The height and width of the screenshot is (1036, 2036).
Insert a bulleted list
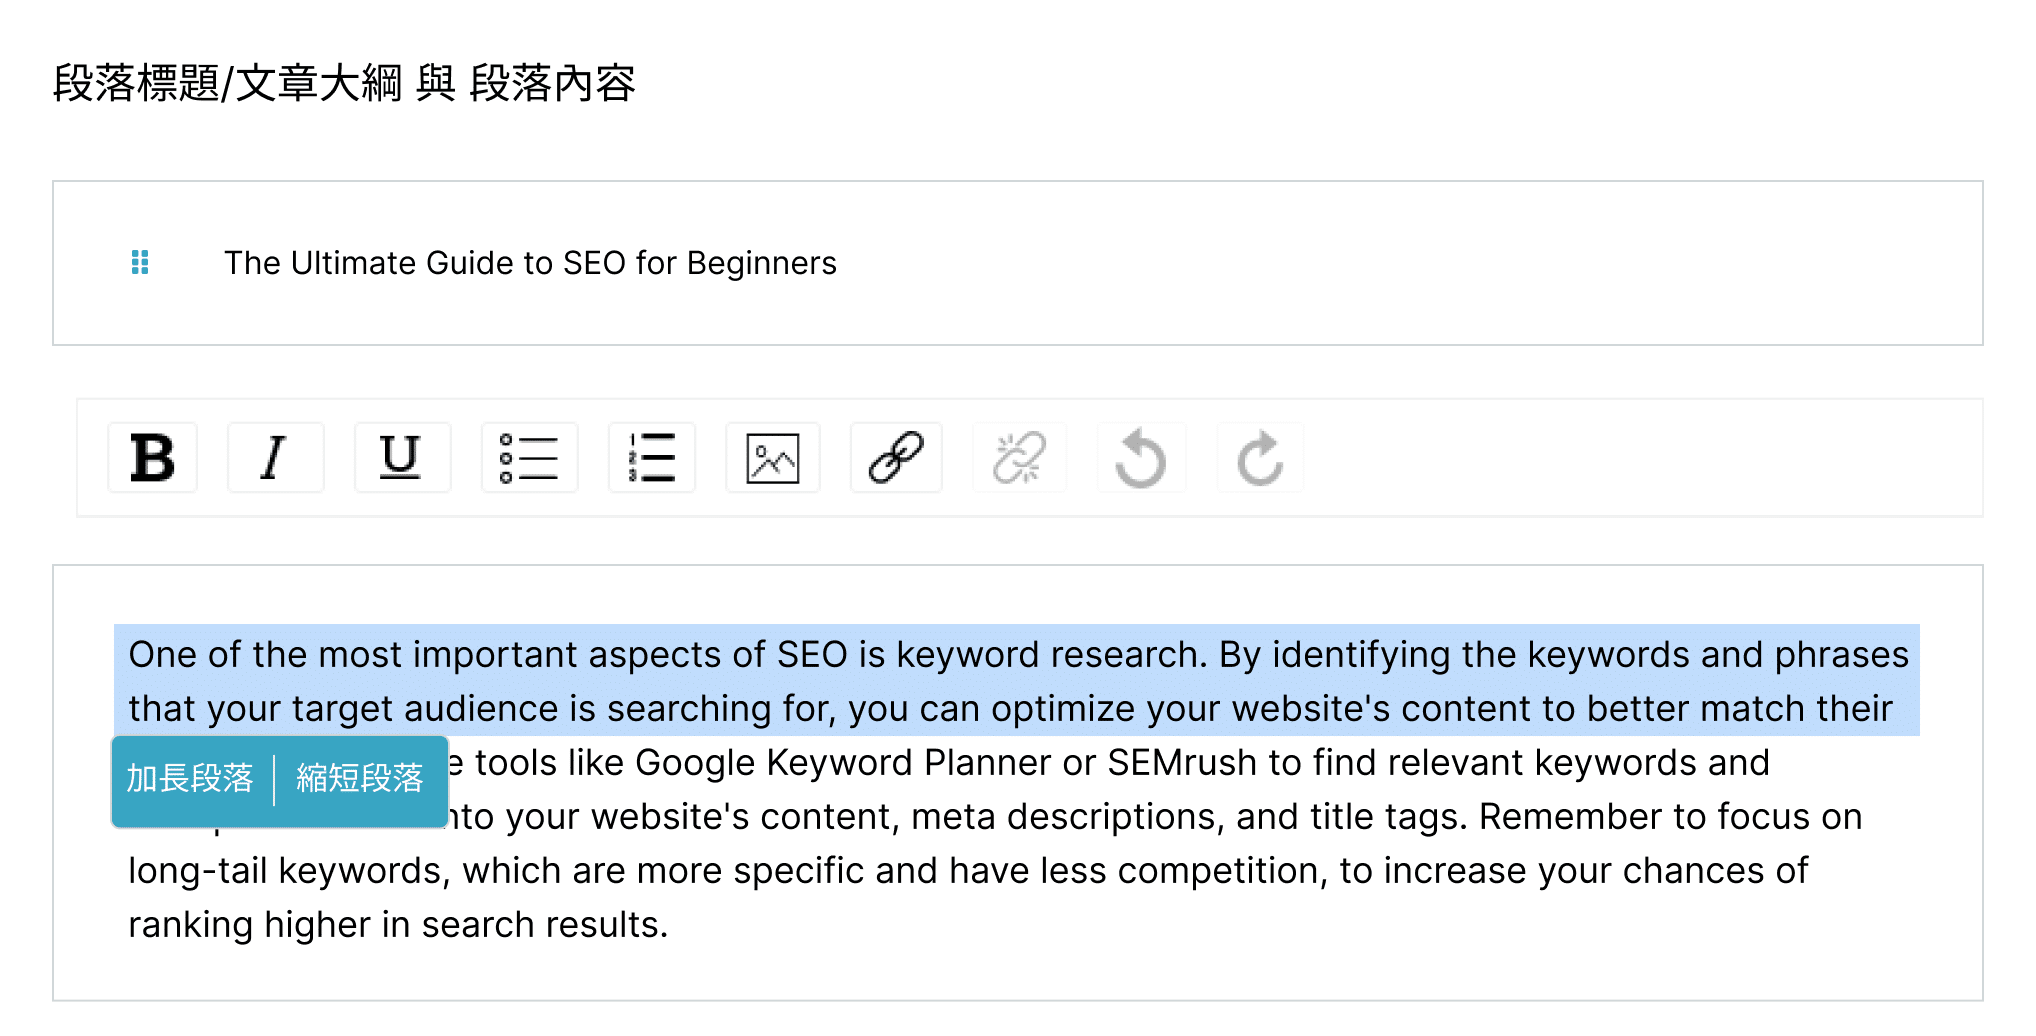coord(529,458)
